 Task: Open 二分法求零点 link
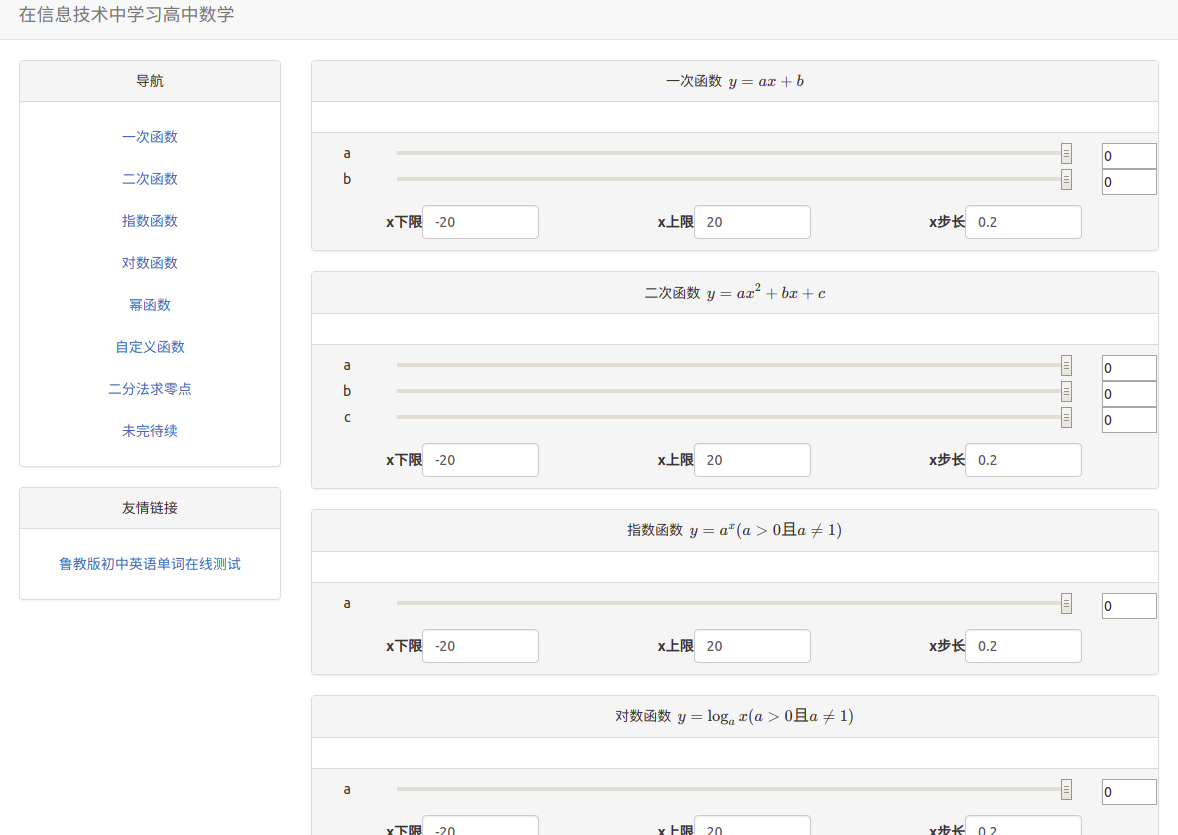pyautogui.click(x=150, y=389)
